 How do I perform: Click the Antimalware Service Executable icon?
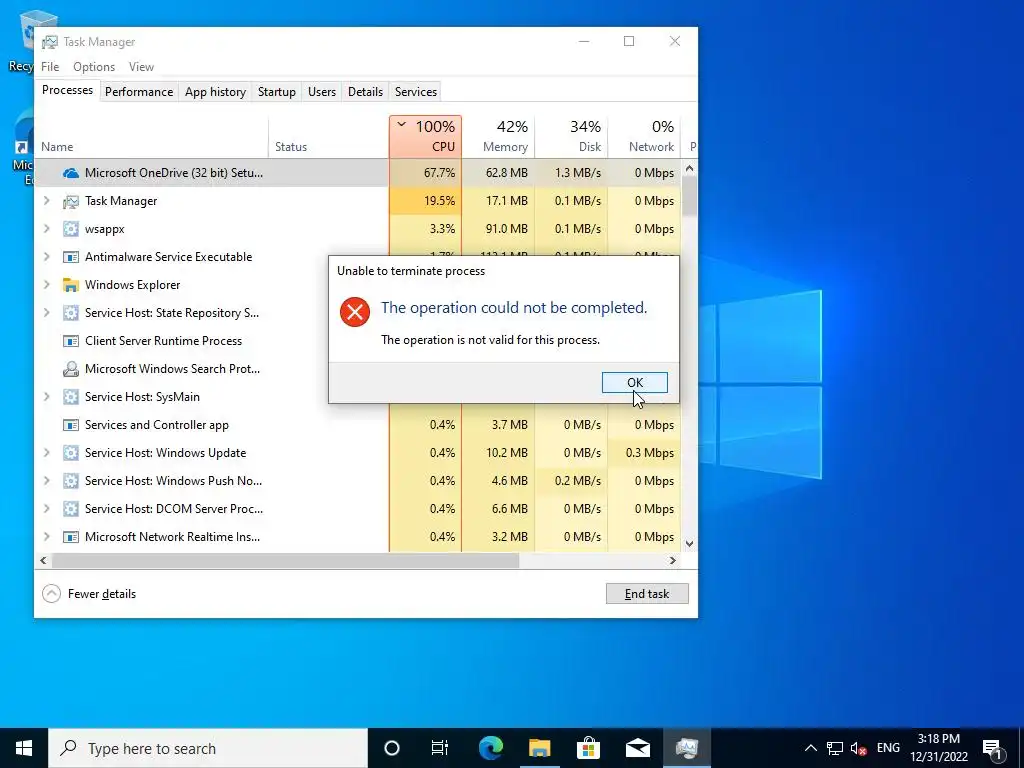[71, 257]
